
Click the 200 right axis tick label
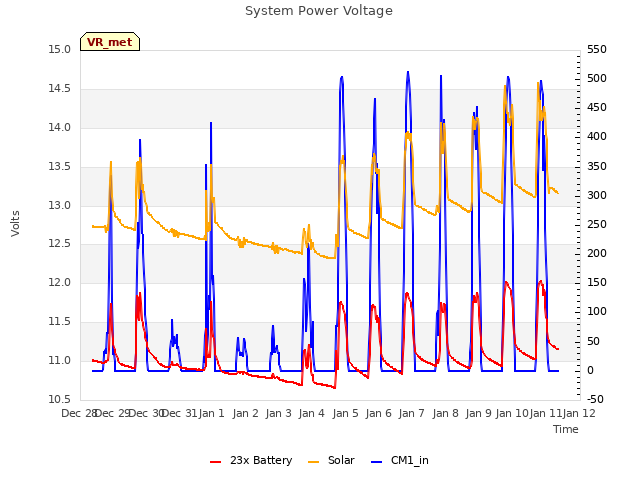[597, 253]
